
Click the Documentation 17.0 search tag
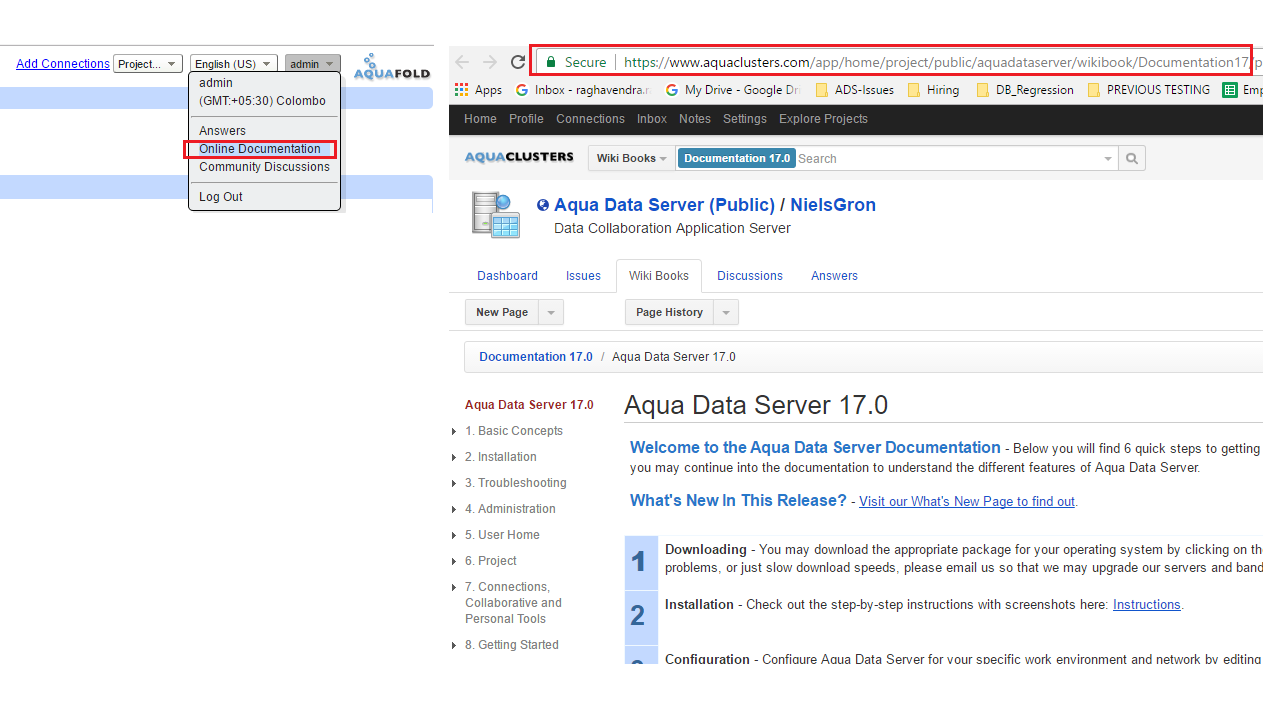tap(737, 158)
